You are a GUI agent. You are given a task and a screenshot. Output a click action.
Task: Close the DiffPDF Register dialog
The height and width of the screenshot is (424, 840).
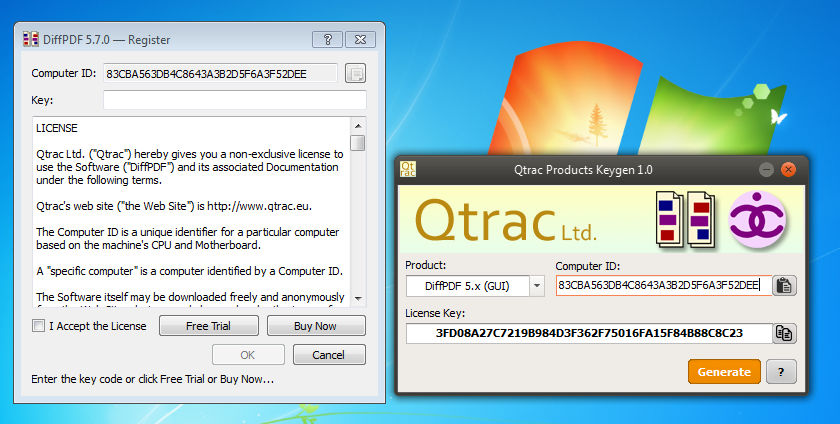[x=361, y=40]
